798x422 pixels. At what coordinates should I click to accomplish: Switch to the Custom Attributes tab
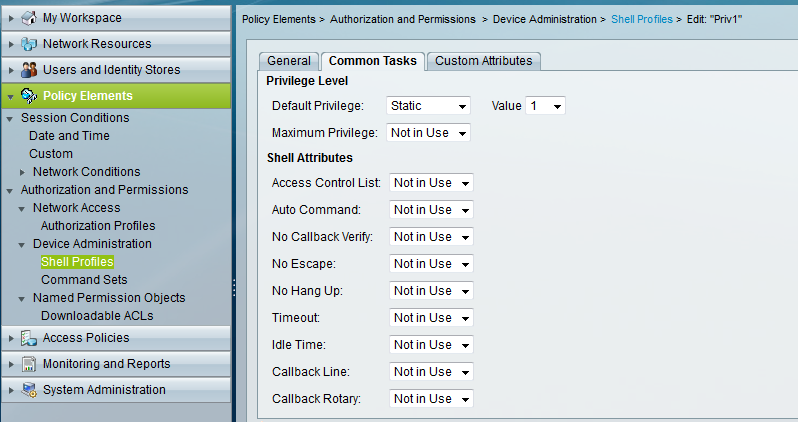coord(485,61)
